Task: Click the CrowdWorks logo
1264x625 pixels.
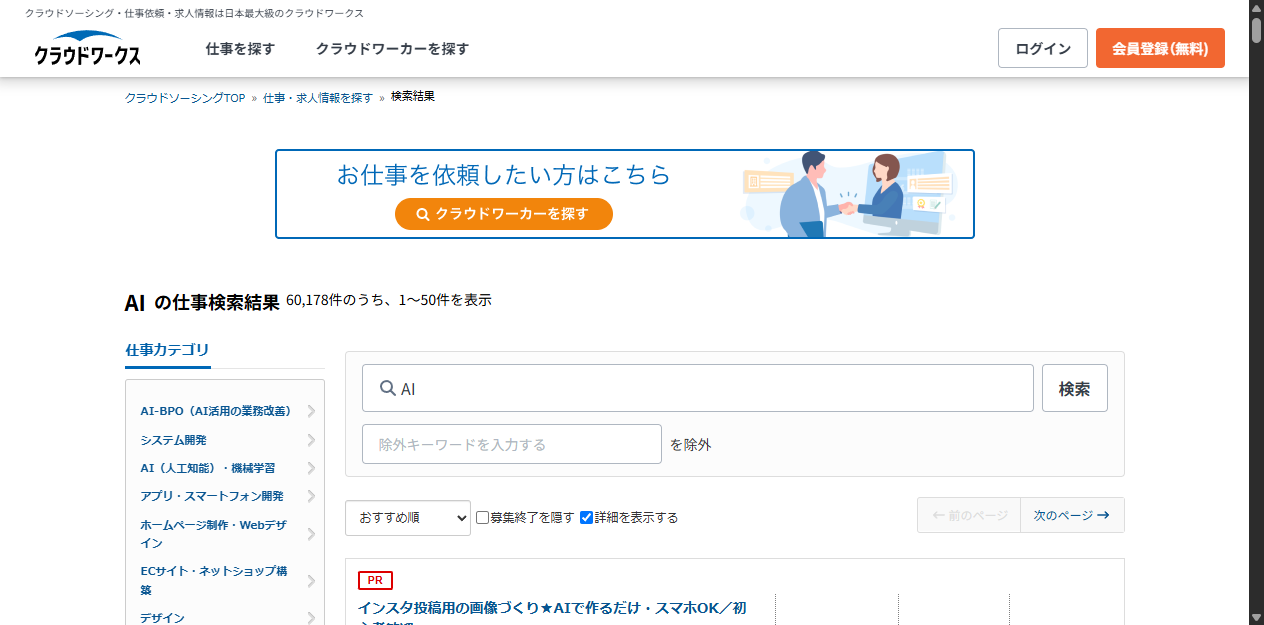Action: point(87,49)
